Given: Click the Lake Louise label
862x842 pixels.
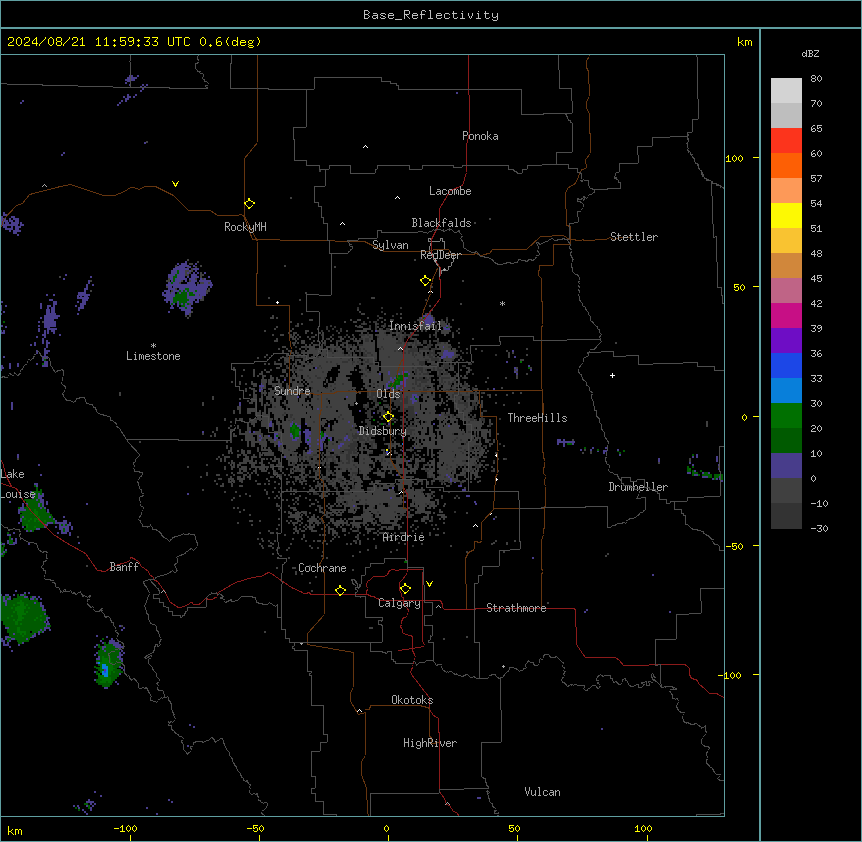Looking at the screenshot, I should click(18, 484).
